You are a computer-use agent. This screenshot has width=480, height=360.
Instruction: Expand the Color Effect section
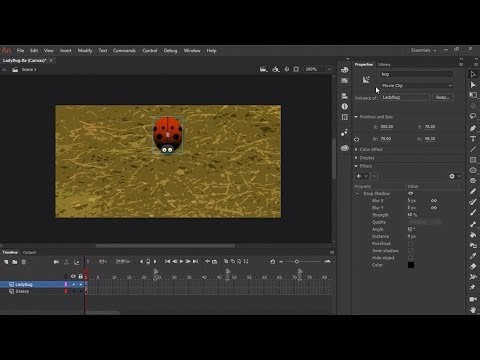(x=356, y=149)
